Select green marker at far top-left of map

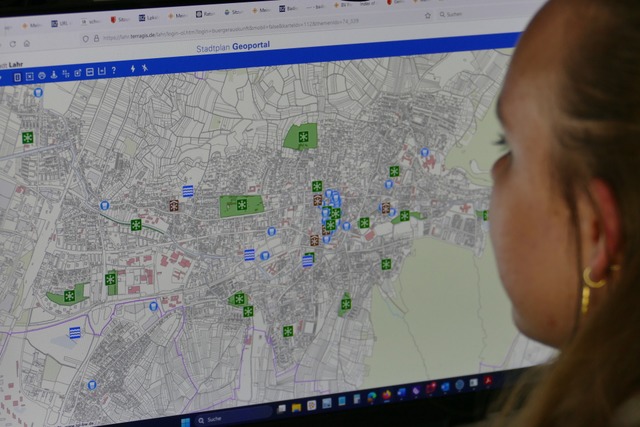coord(27,137)
